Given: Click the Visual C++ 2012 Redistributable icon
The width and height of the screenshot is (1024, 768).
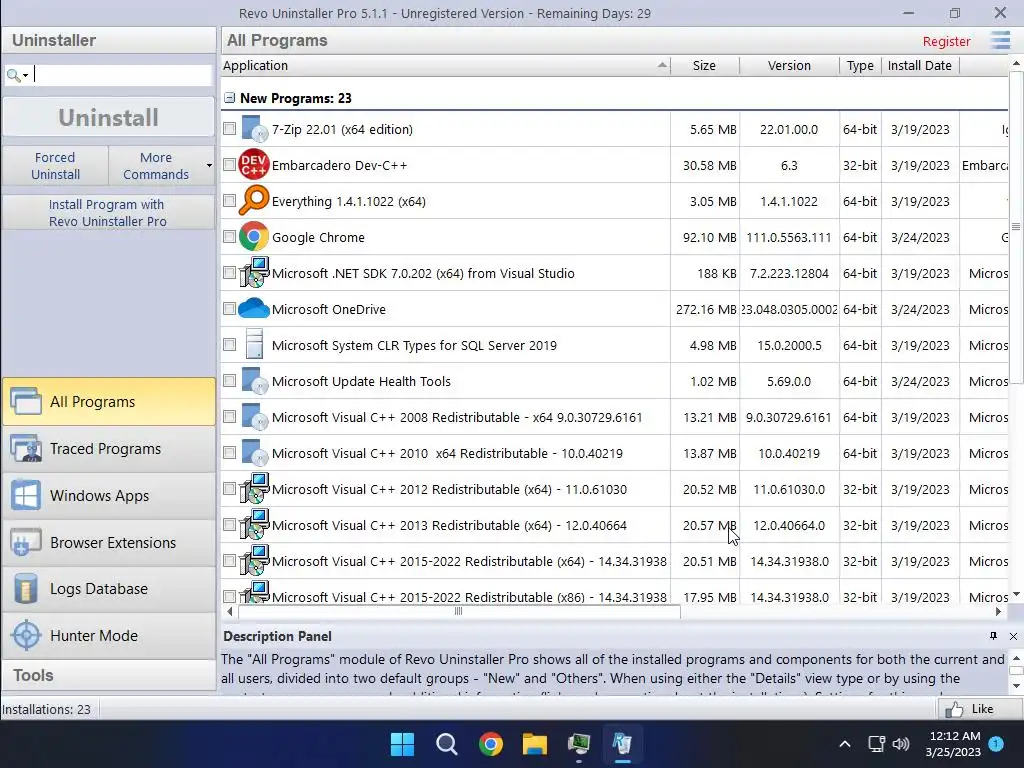Looking at the screenshot, I should [253, 488].
